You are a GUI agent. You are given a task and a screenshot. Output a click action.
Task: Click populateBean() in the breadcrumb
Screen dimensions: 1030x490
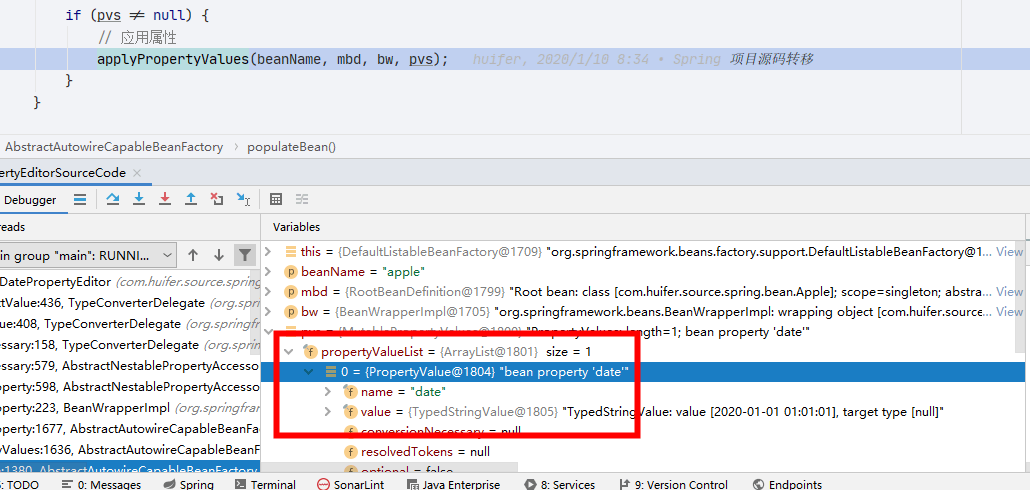point(291,147)
